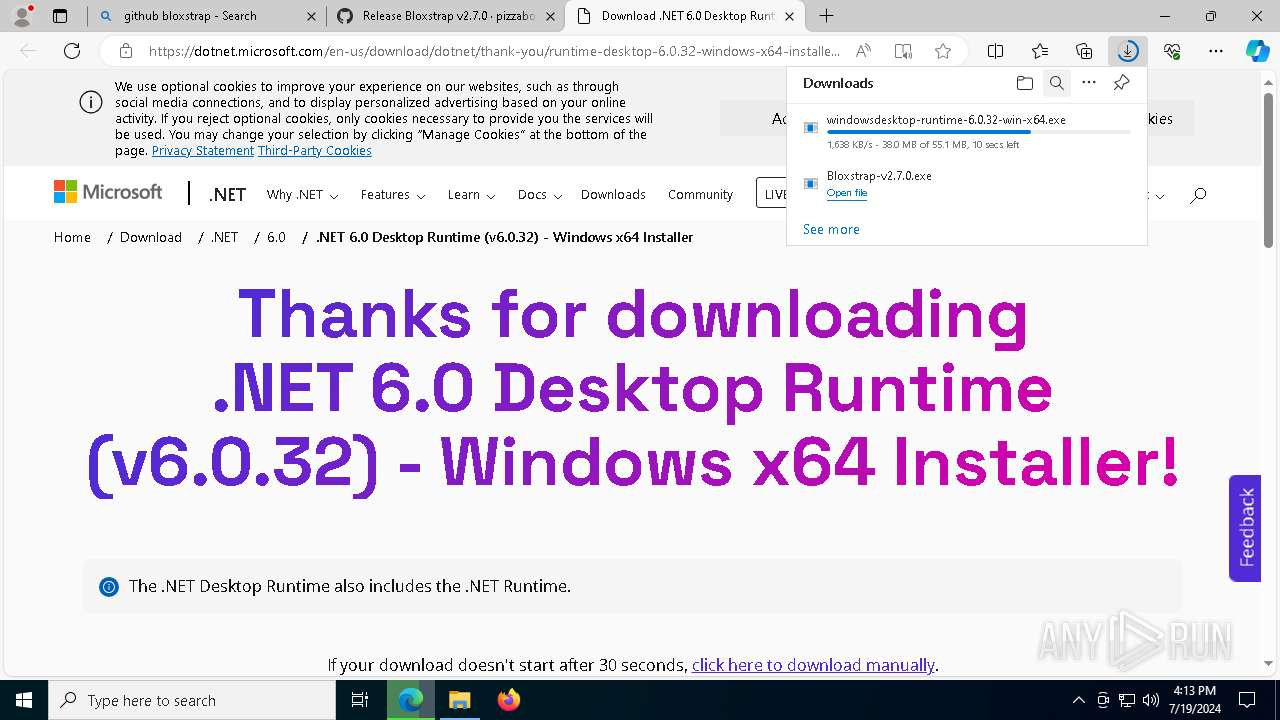
Task: Close the Release Bloxstrap v2.7.0 tab
Action: 550,16
